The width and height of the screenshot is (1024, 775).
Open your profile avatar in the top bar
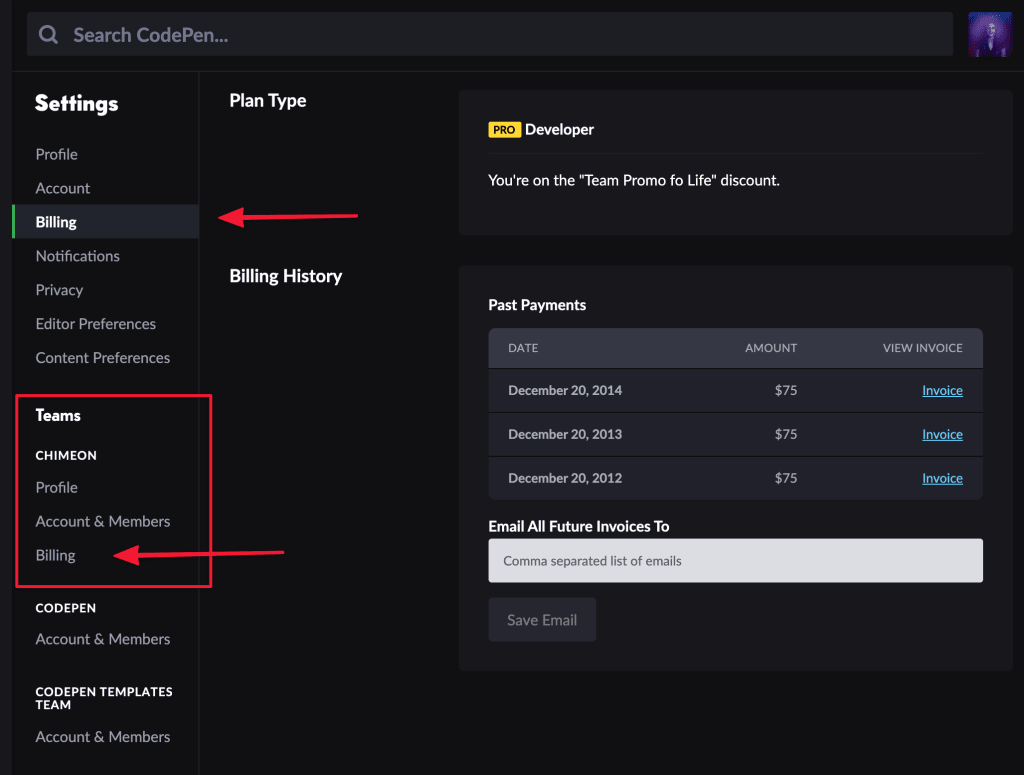click(989, 34)
